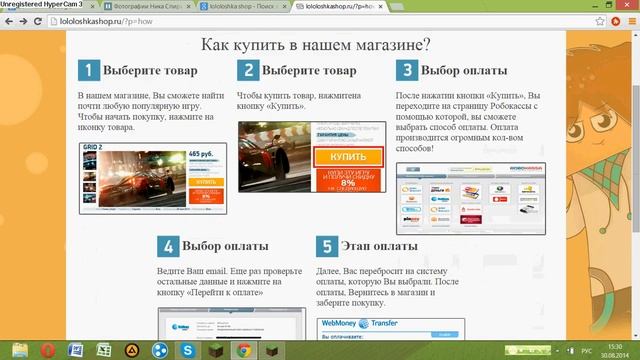
Task: Click the heading "Как купить в нашем магазине?"
Action: coord(316,44)
